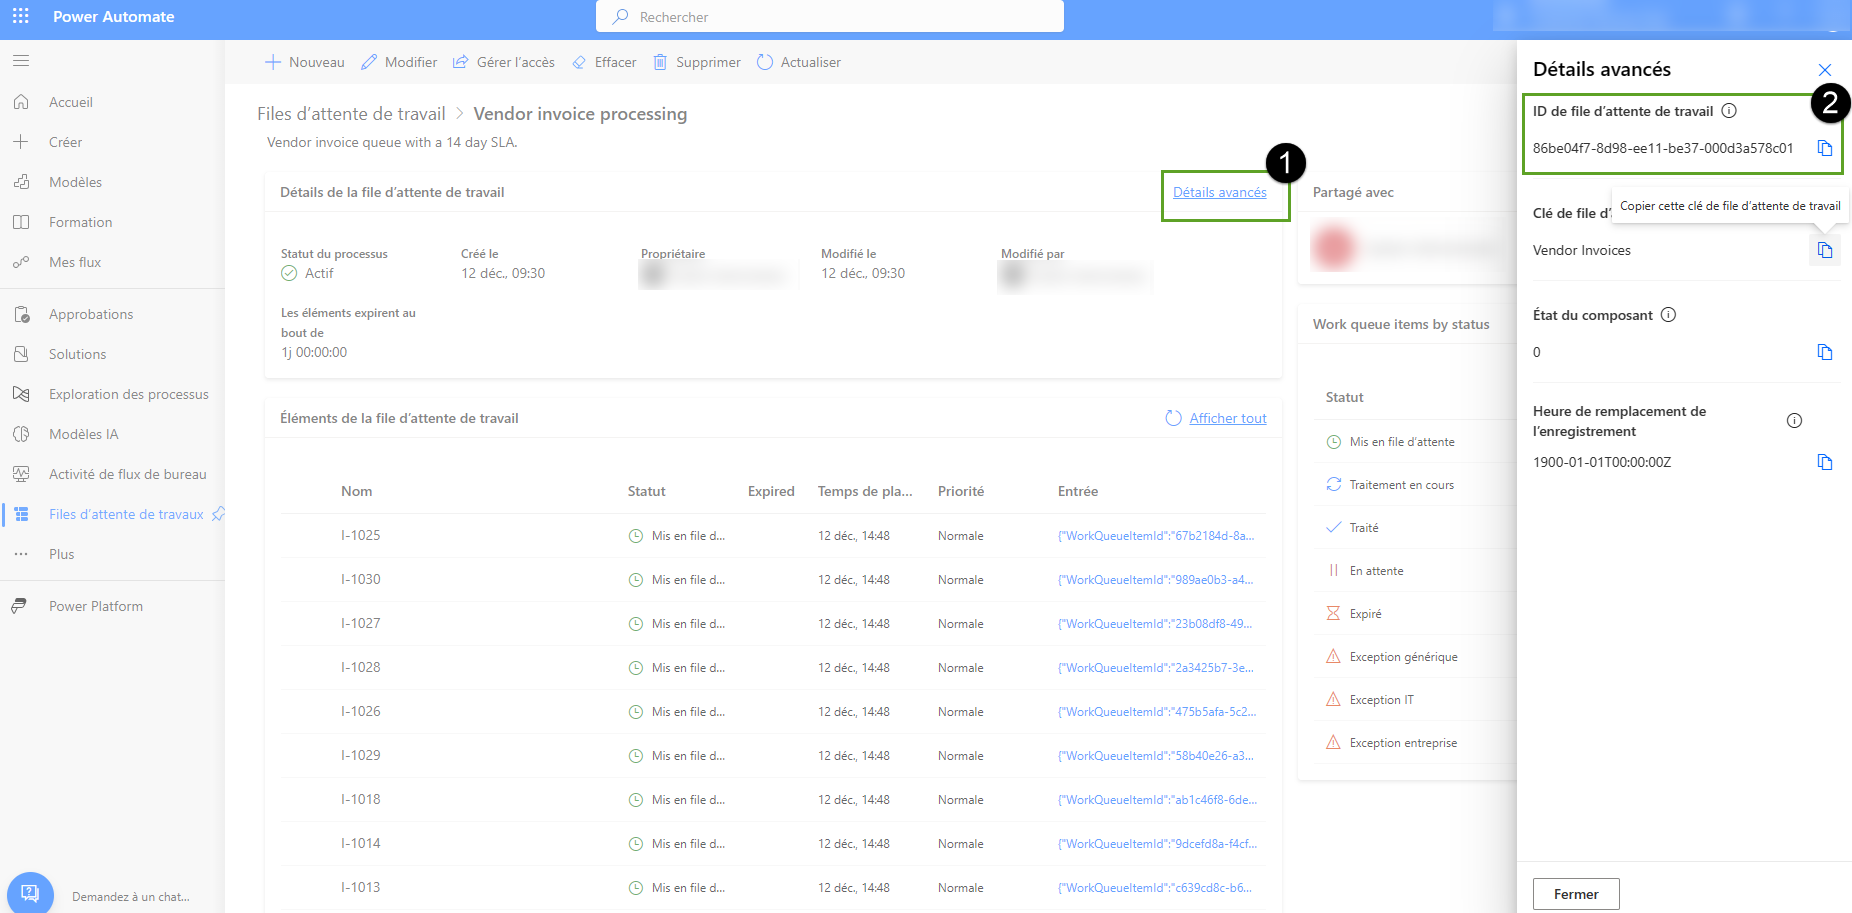Screen dimensions: 1852x913
Task: Click Gérer l'accès in the command bar
Action: coord(504,62)
